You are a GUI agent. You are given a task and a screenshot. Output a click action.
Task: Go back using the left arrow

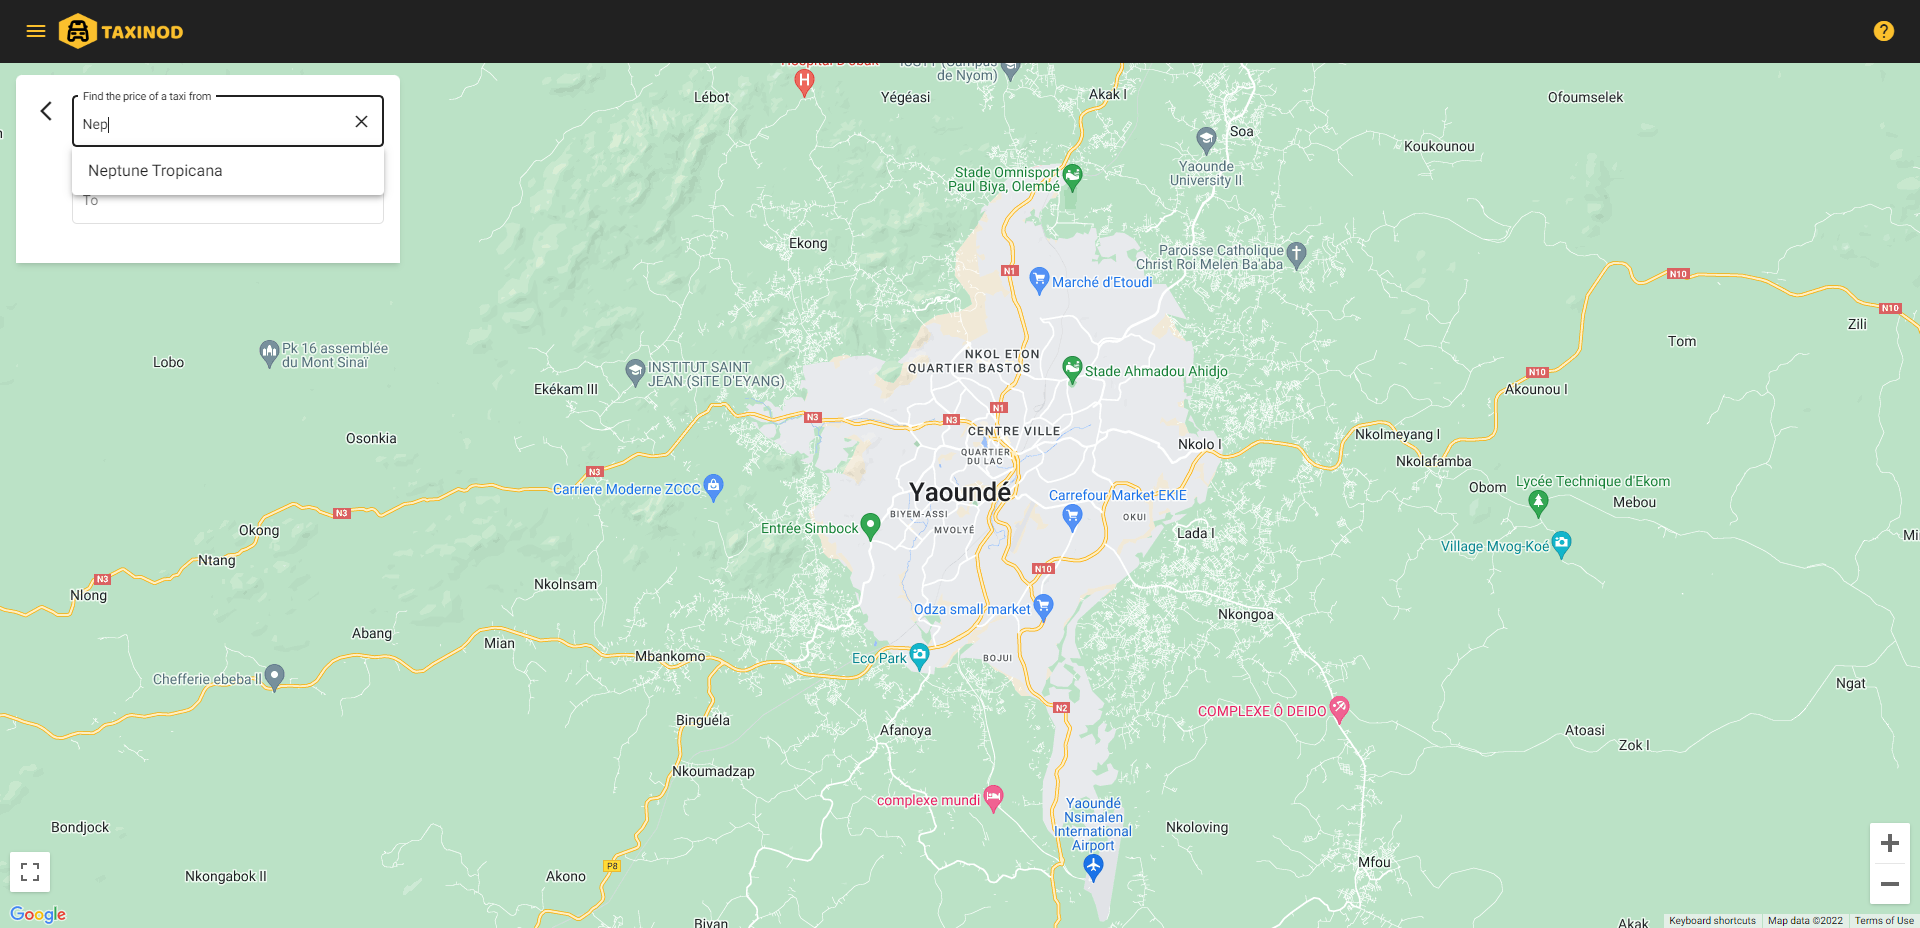[46, 111]
